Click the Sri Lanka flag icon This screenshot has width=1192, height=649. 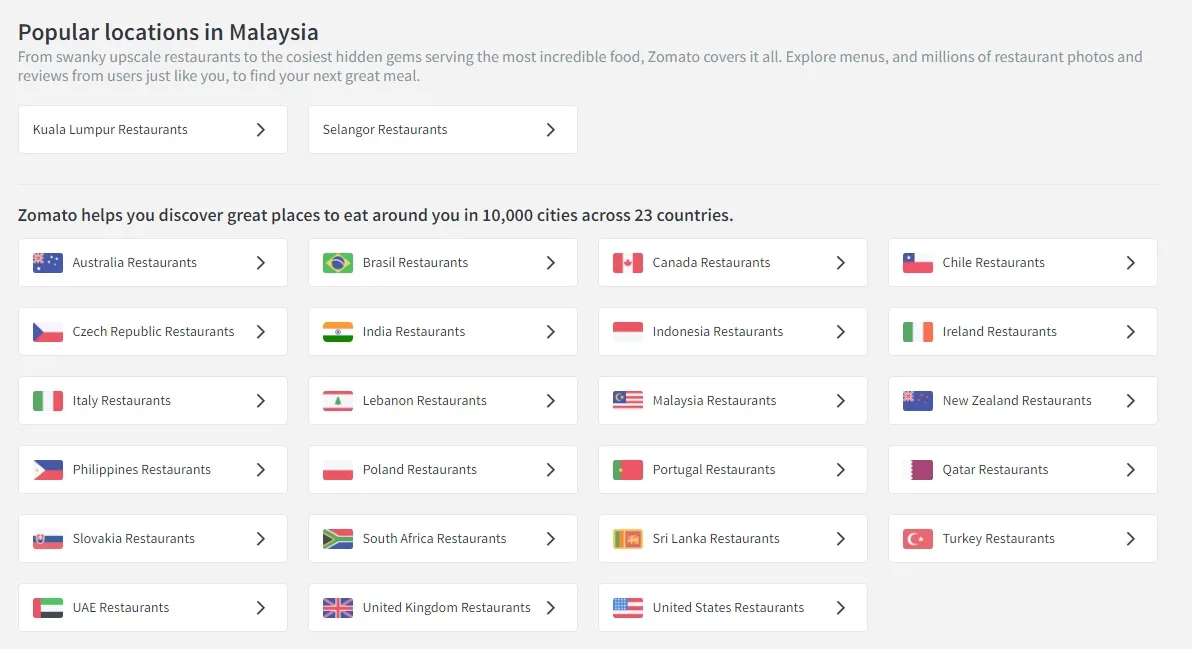tap(628, 539)
